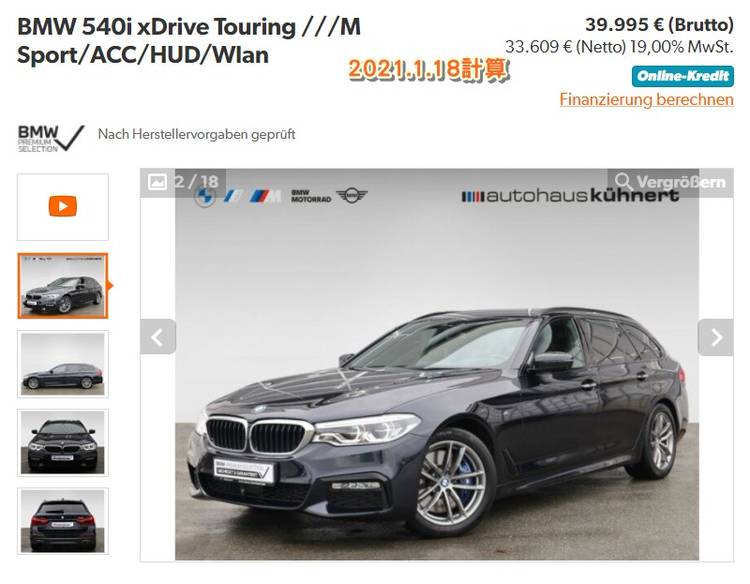Select the front three-quarter view thumbnail
Image resolution: width=750 pixels, height=584 pixels.
tap(63, 286)
